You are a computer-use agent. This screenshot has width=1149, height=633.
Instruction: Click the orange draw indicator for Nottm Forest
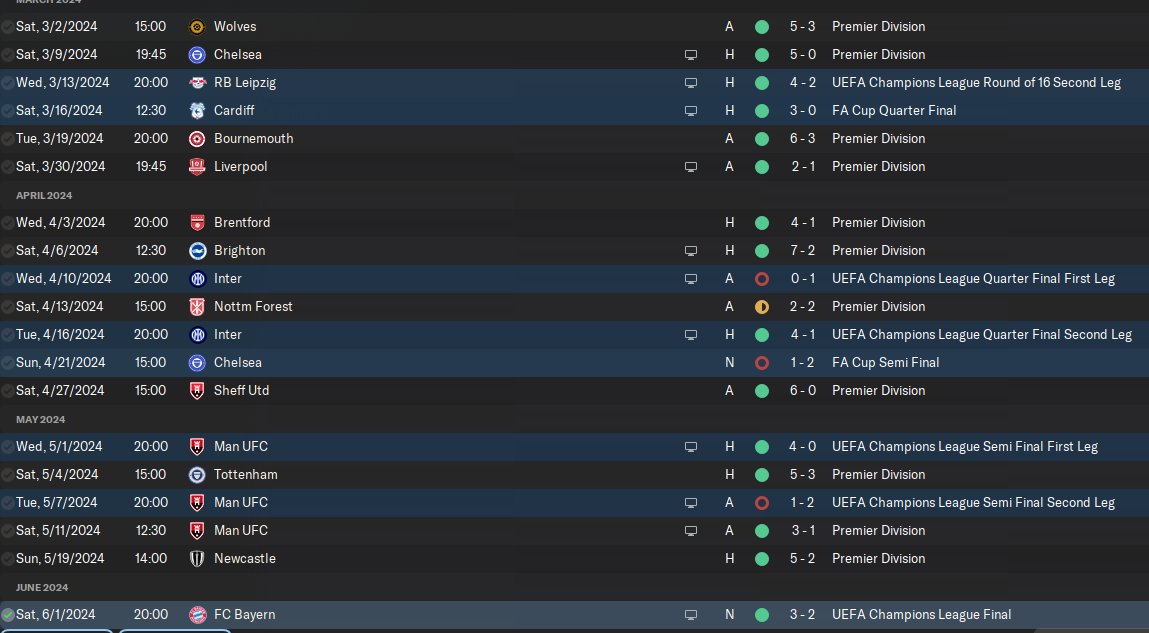762,307
